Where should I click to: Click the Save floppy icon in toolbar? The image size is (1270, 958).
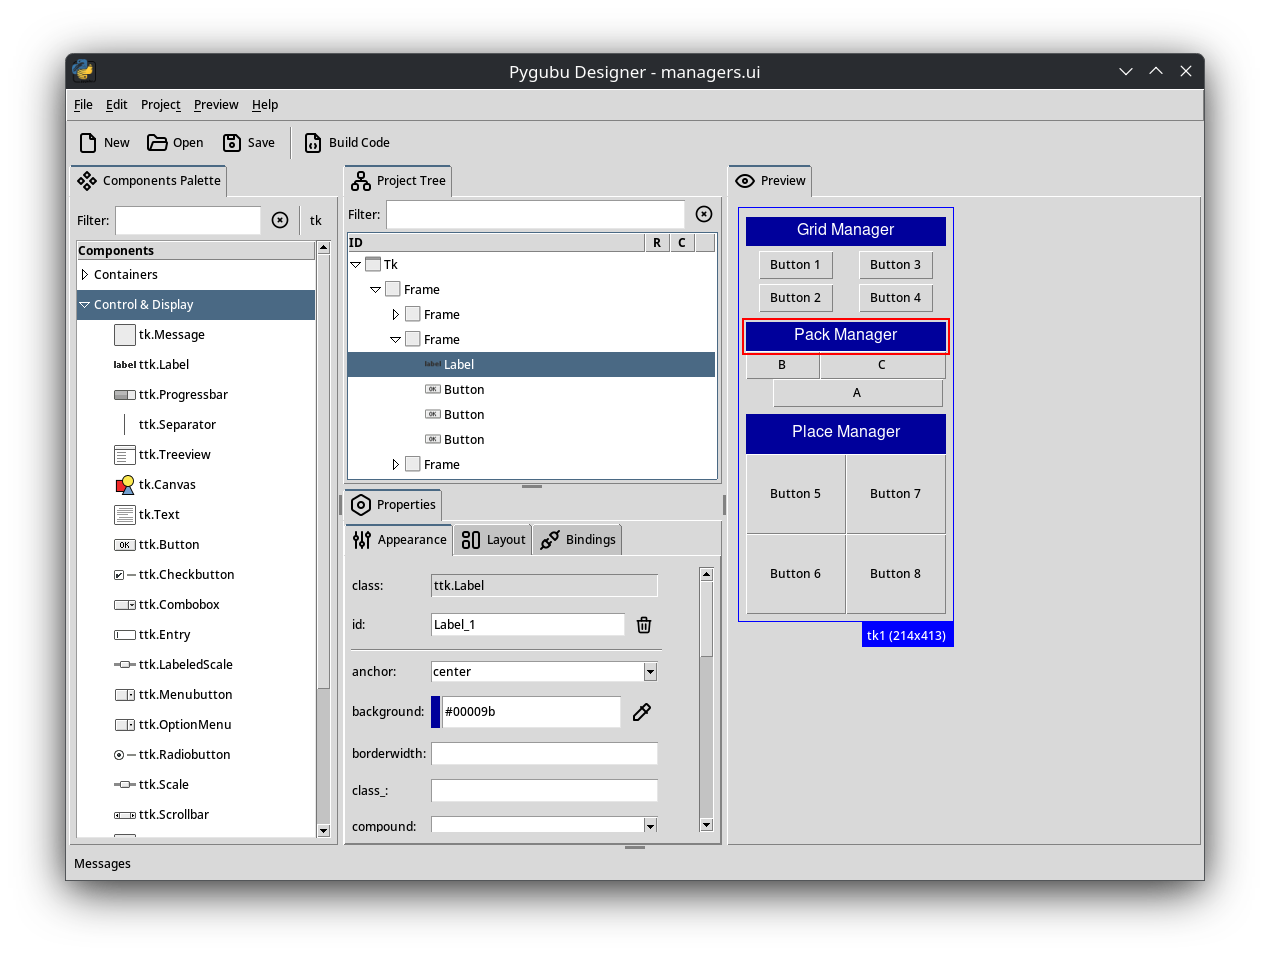point(232,143)
